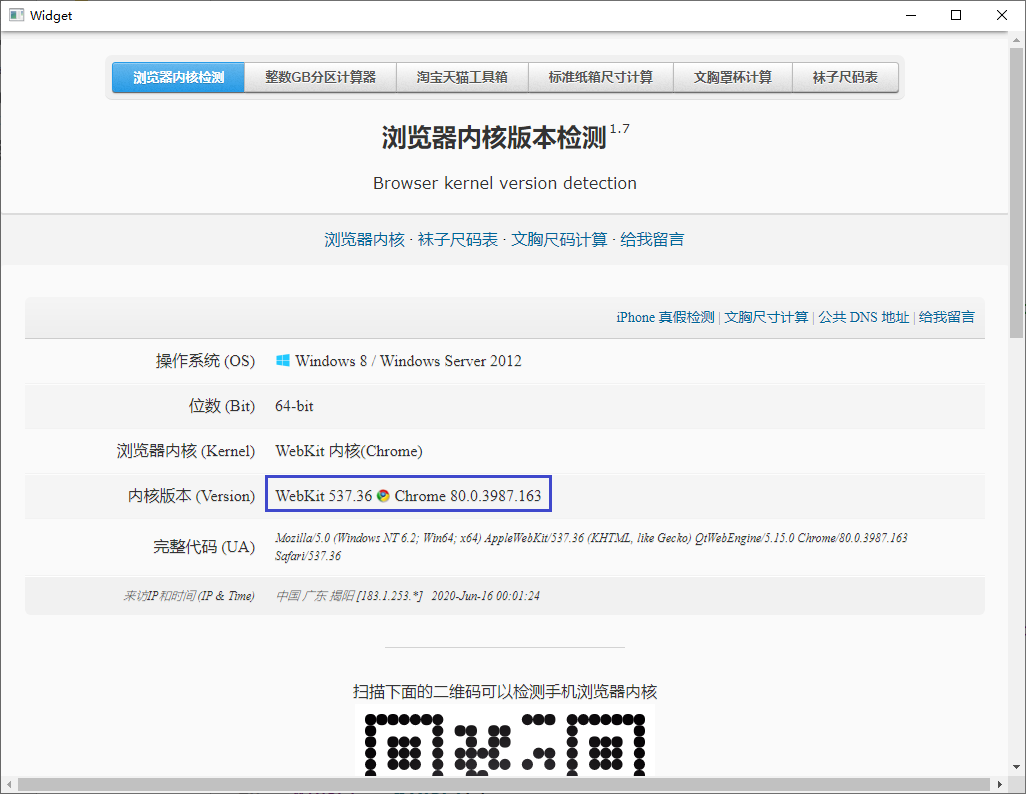Click the 文胸尺寸计算 link
This screenshot has height=794, width=1026.
coord(765,317)
